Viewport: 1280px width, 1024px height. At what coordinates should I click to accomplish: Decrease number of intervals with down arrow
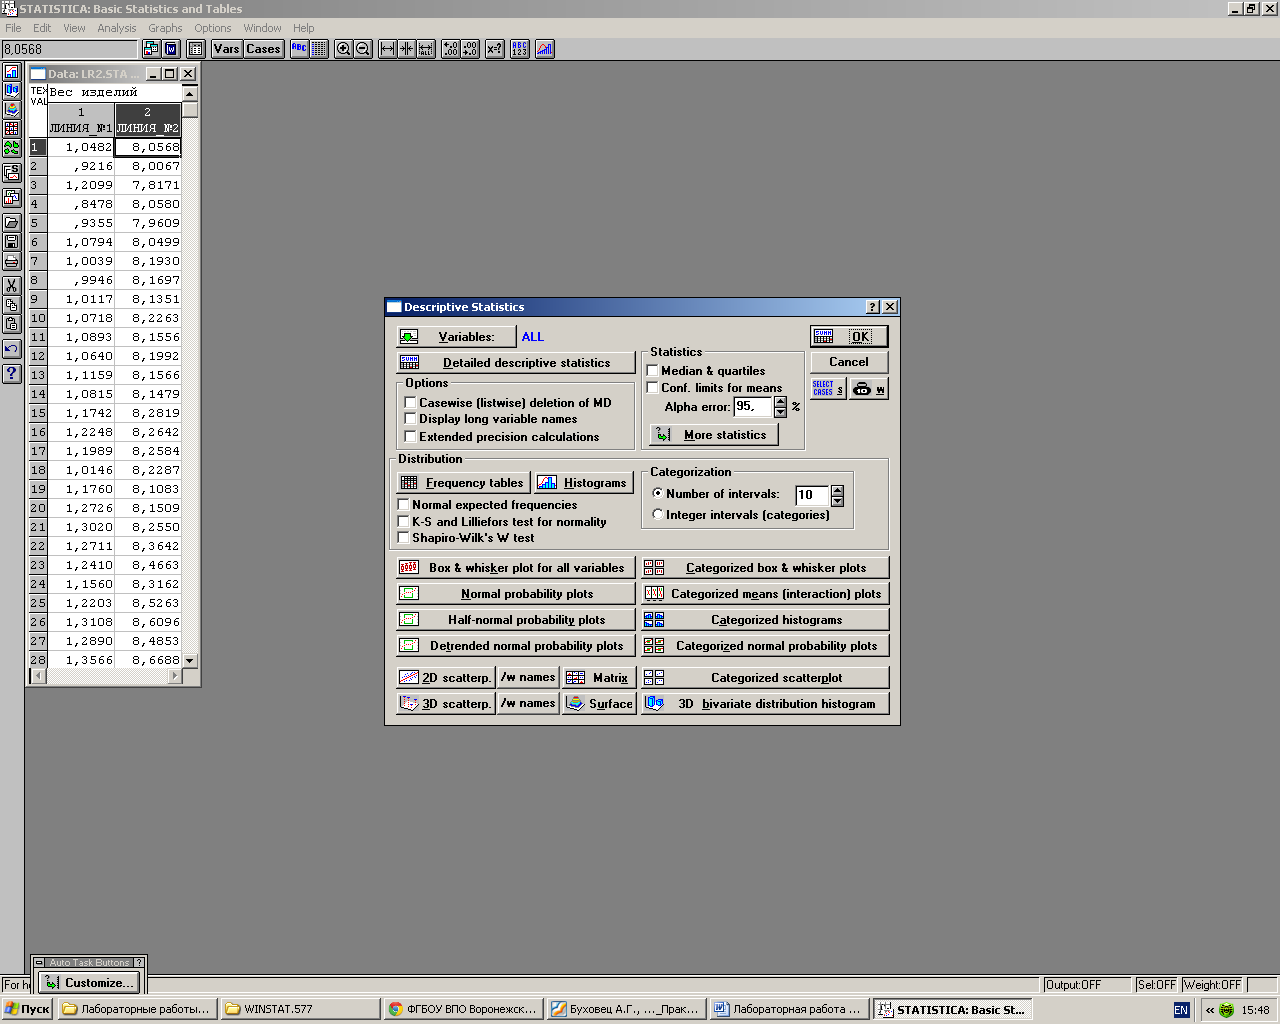[838, 500]
